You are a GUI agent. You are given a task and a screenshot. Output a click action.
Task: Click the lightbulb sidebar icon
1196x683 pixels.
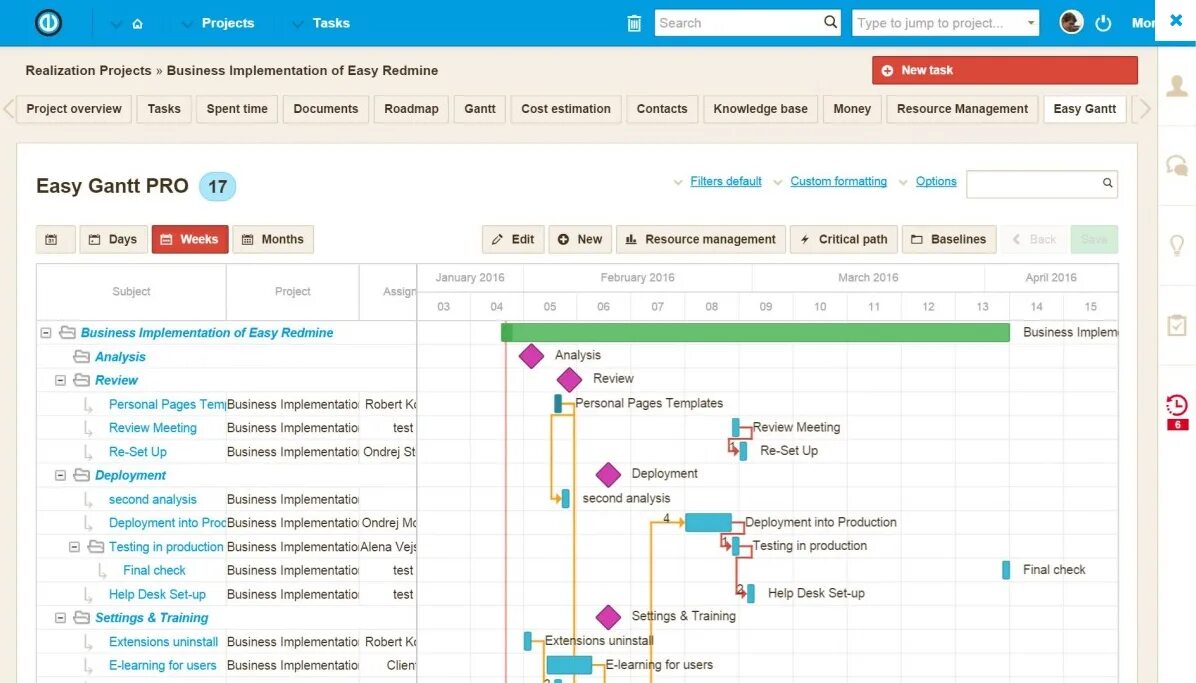click(1177, 245)
